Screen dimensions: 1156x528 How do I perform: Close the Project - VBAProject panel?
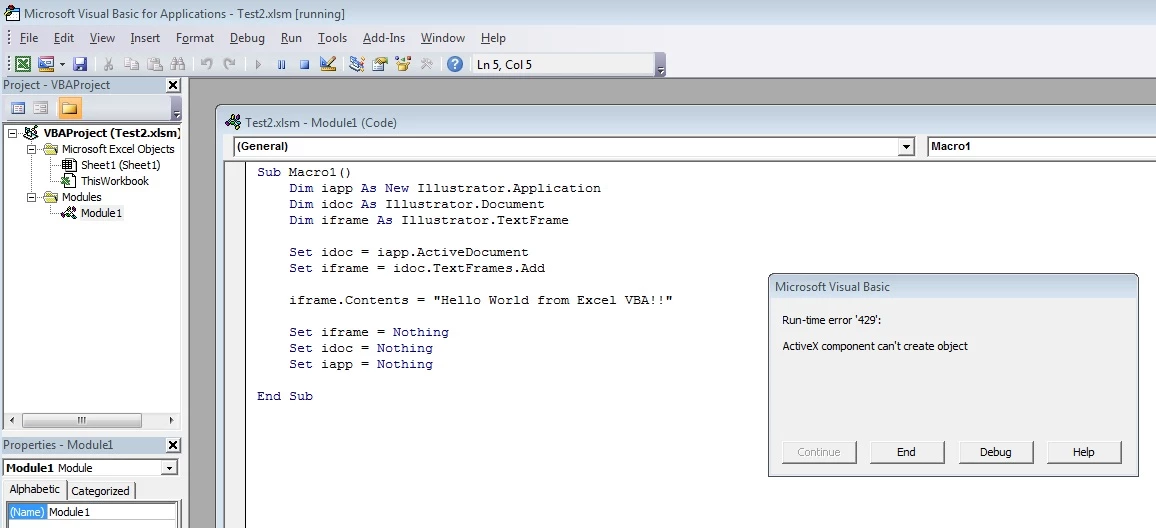(173, 85)
